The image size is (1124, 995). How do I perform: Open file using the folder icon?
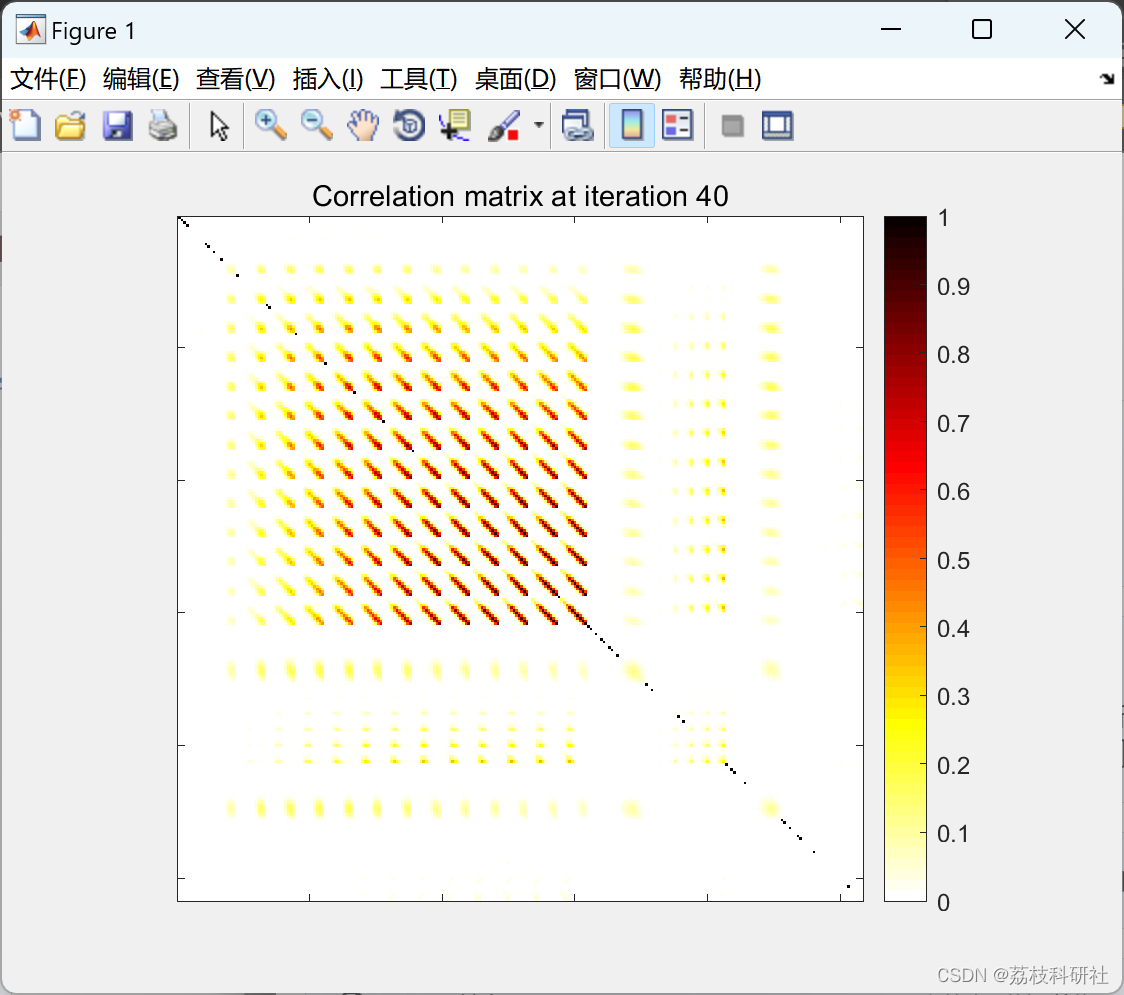coord(70,125)
